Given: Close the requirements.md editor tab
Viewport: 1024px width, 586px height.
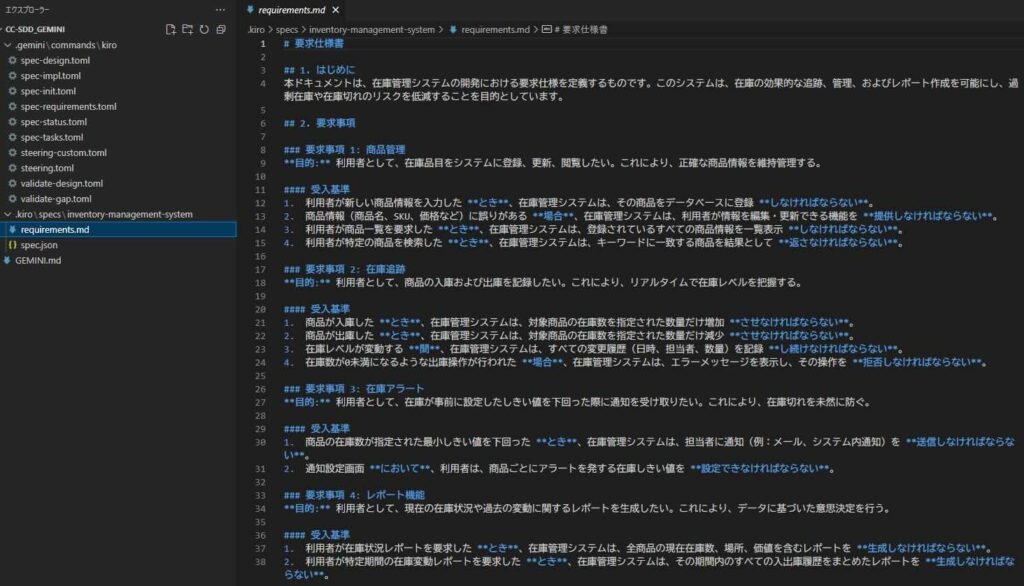Looking at the screenshot, I should pyautogui.click(x=336, y=10).
